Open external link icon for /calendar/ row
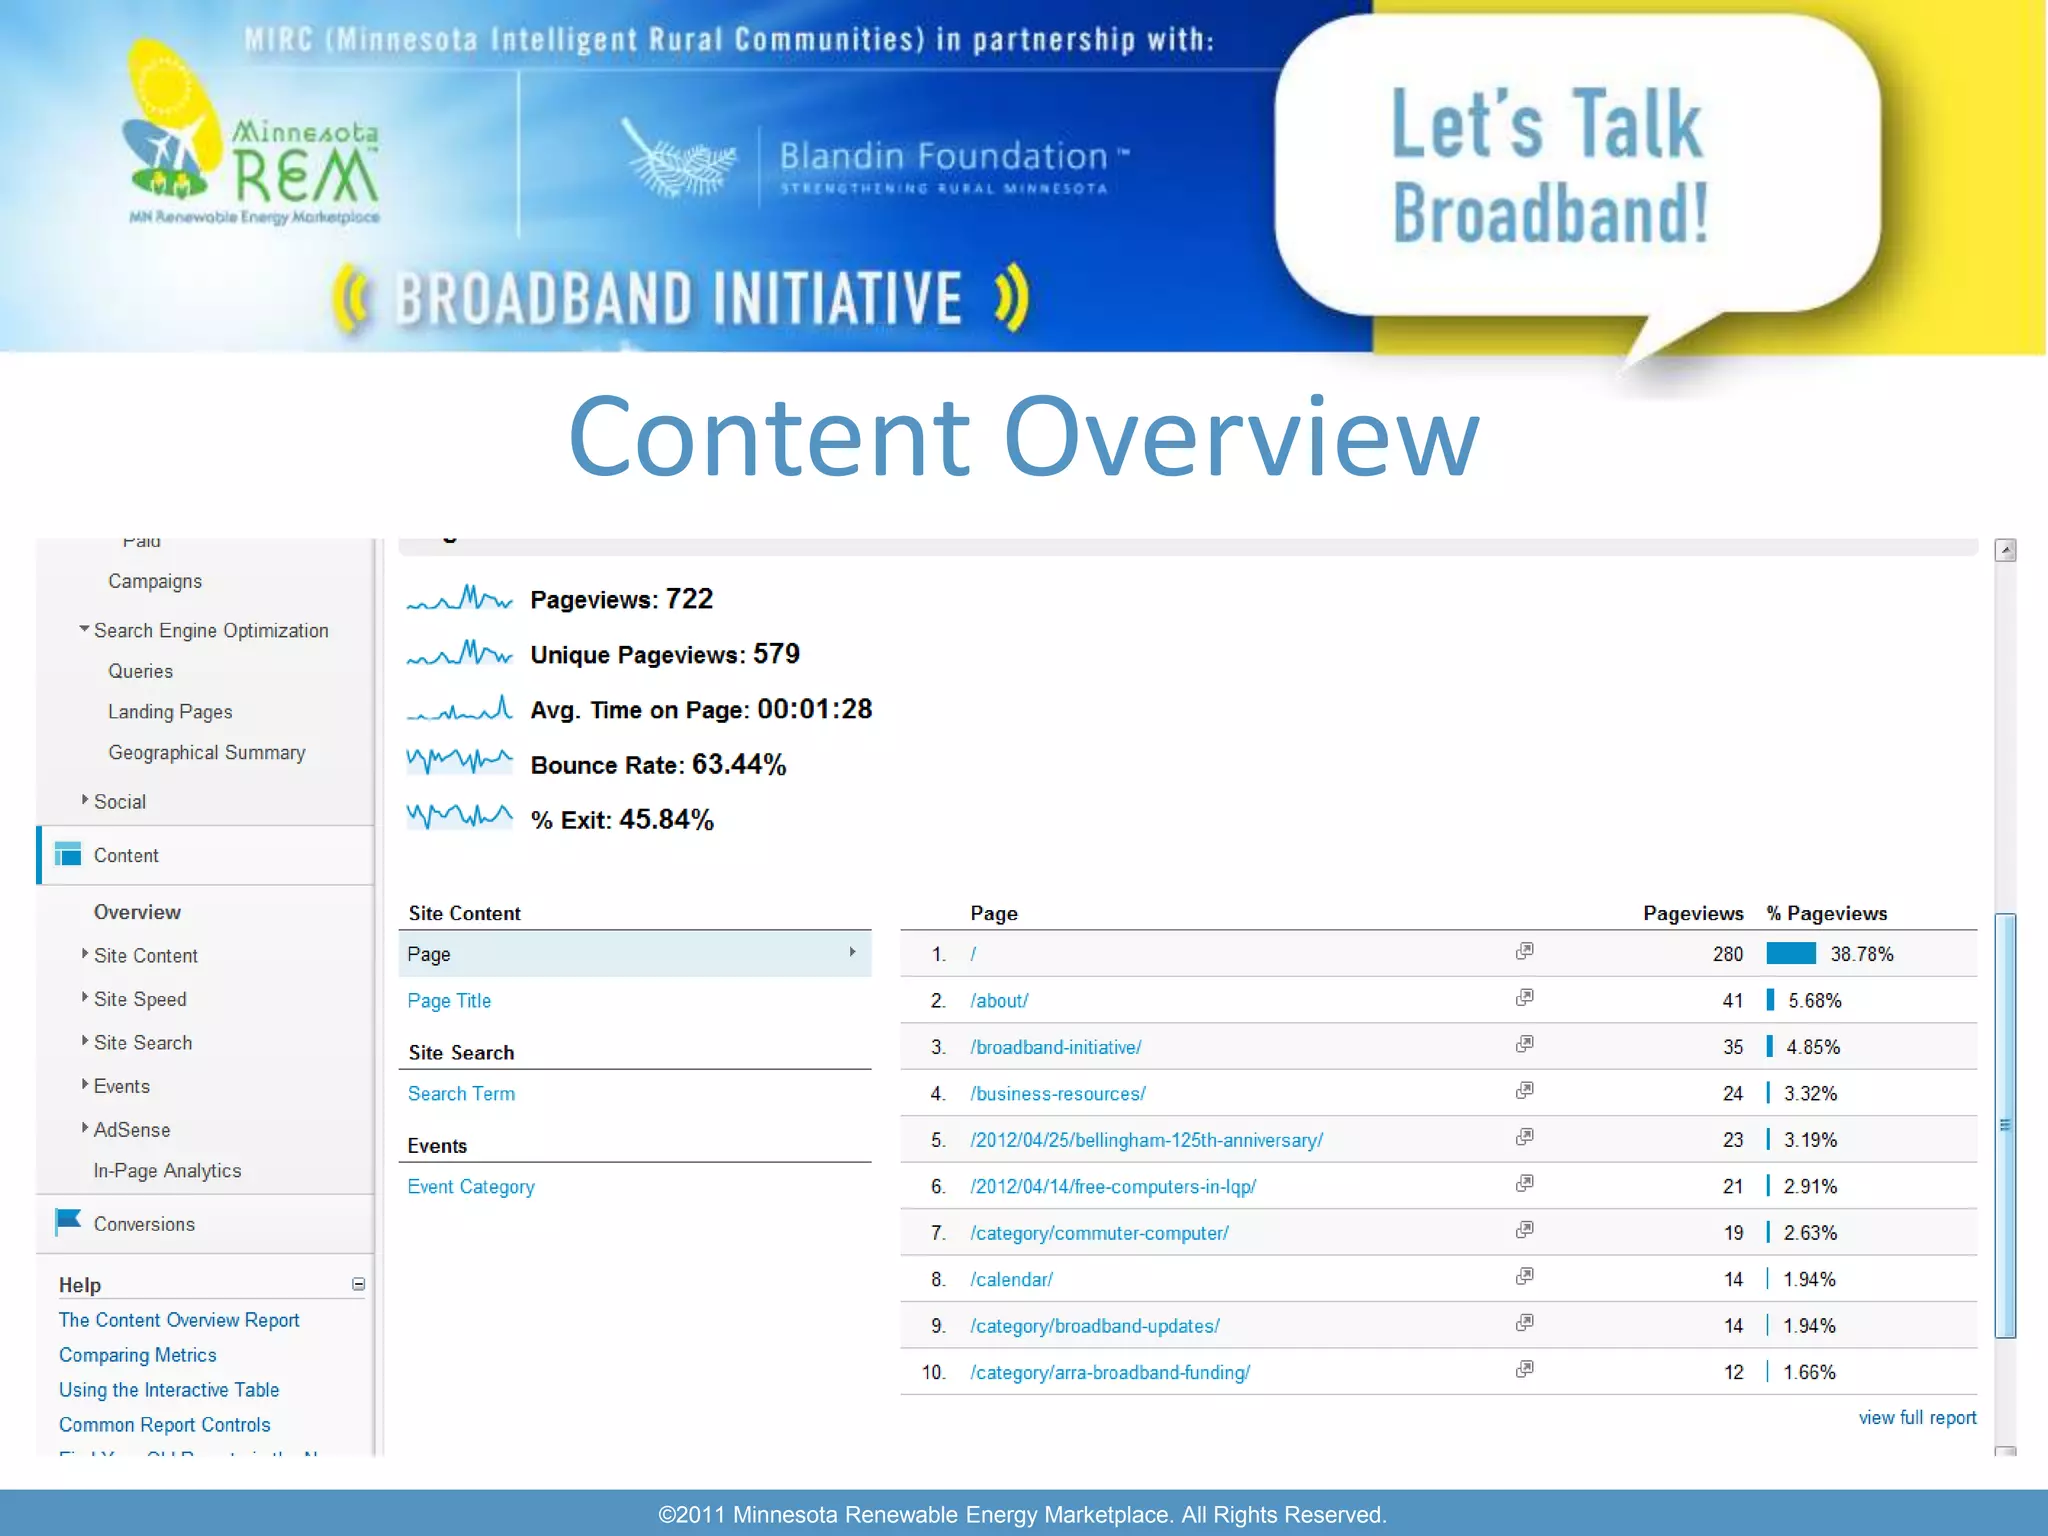The height and width of the screenshot is (1536, 2048). pos(1524,1277)
